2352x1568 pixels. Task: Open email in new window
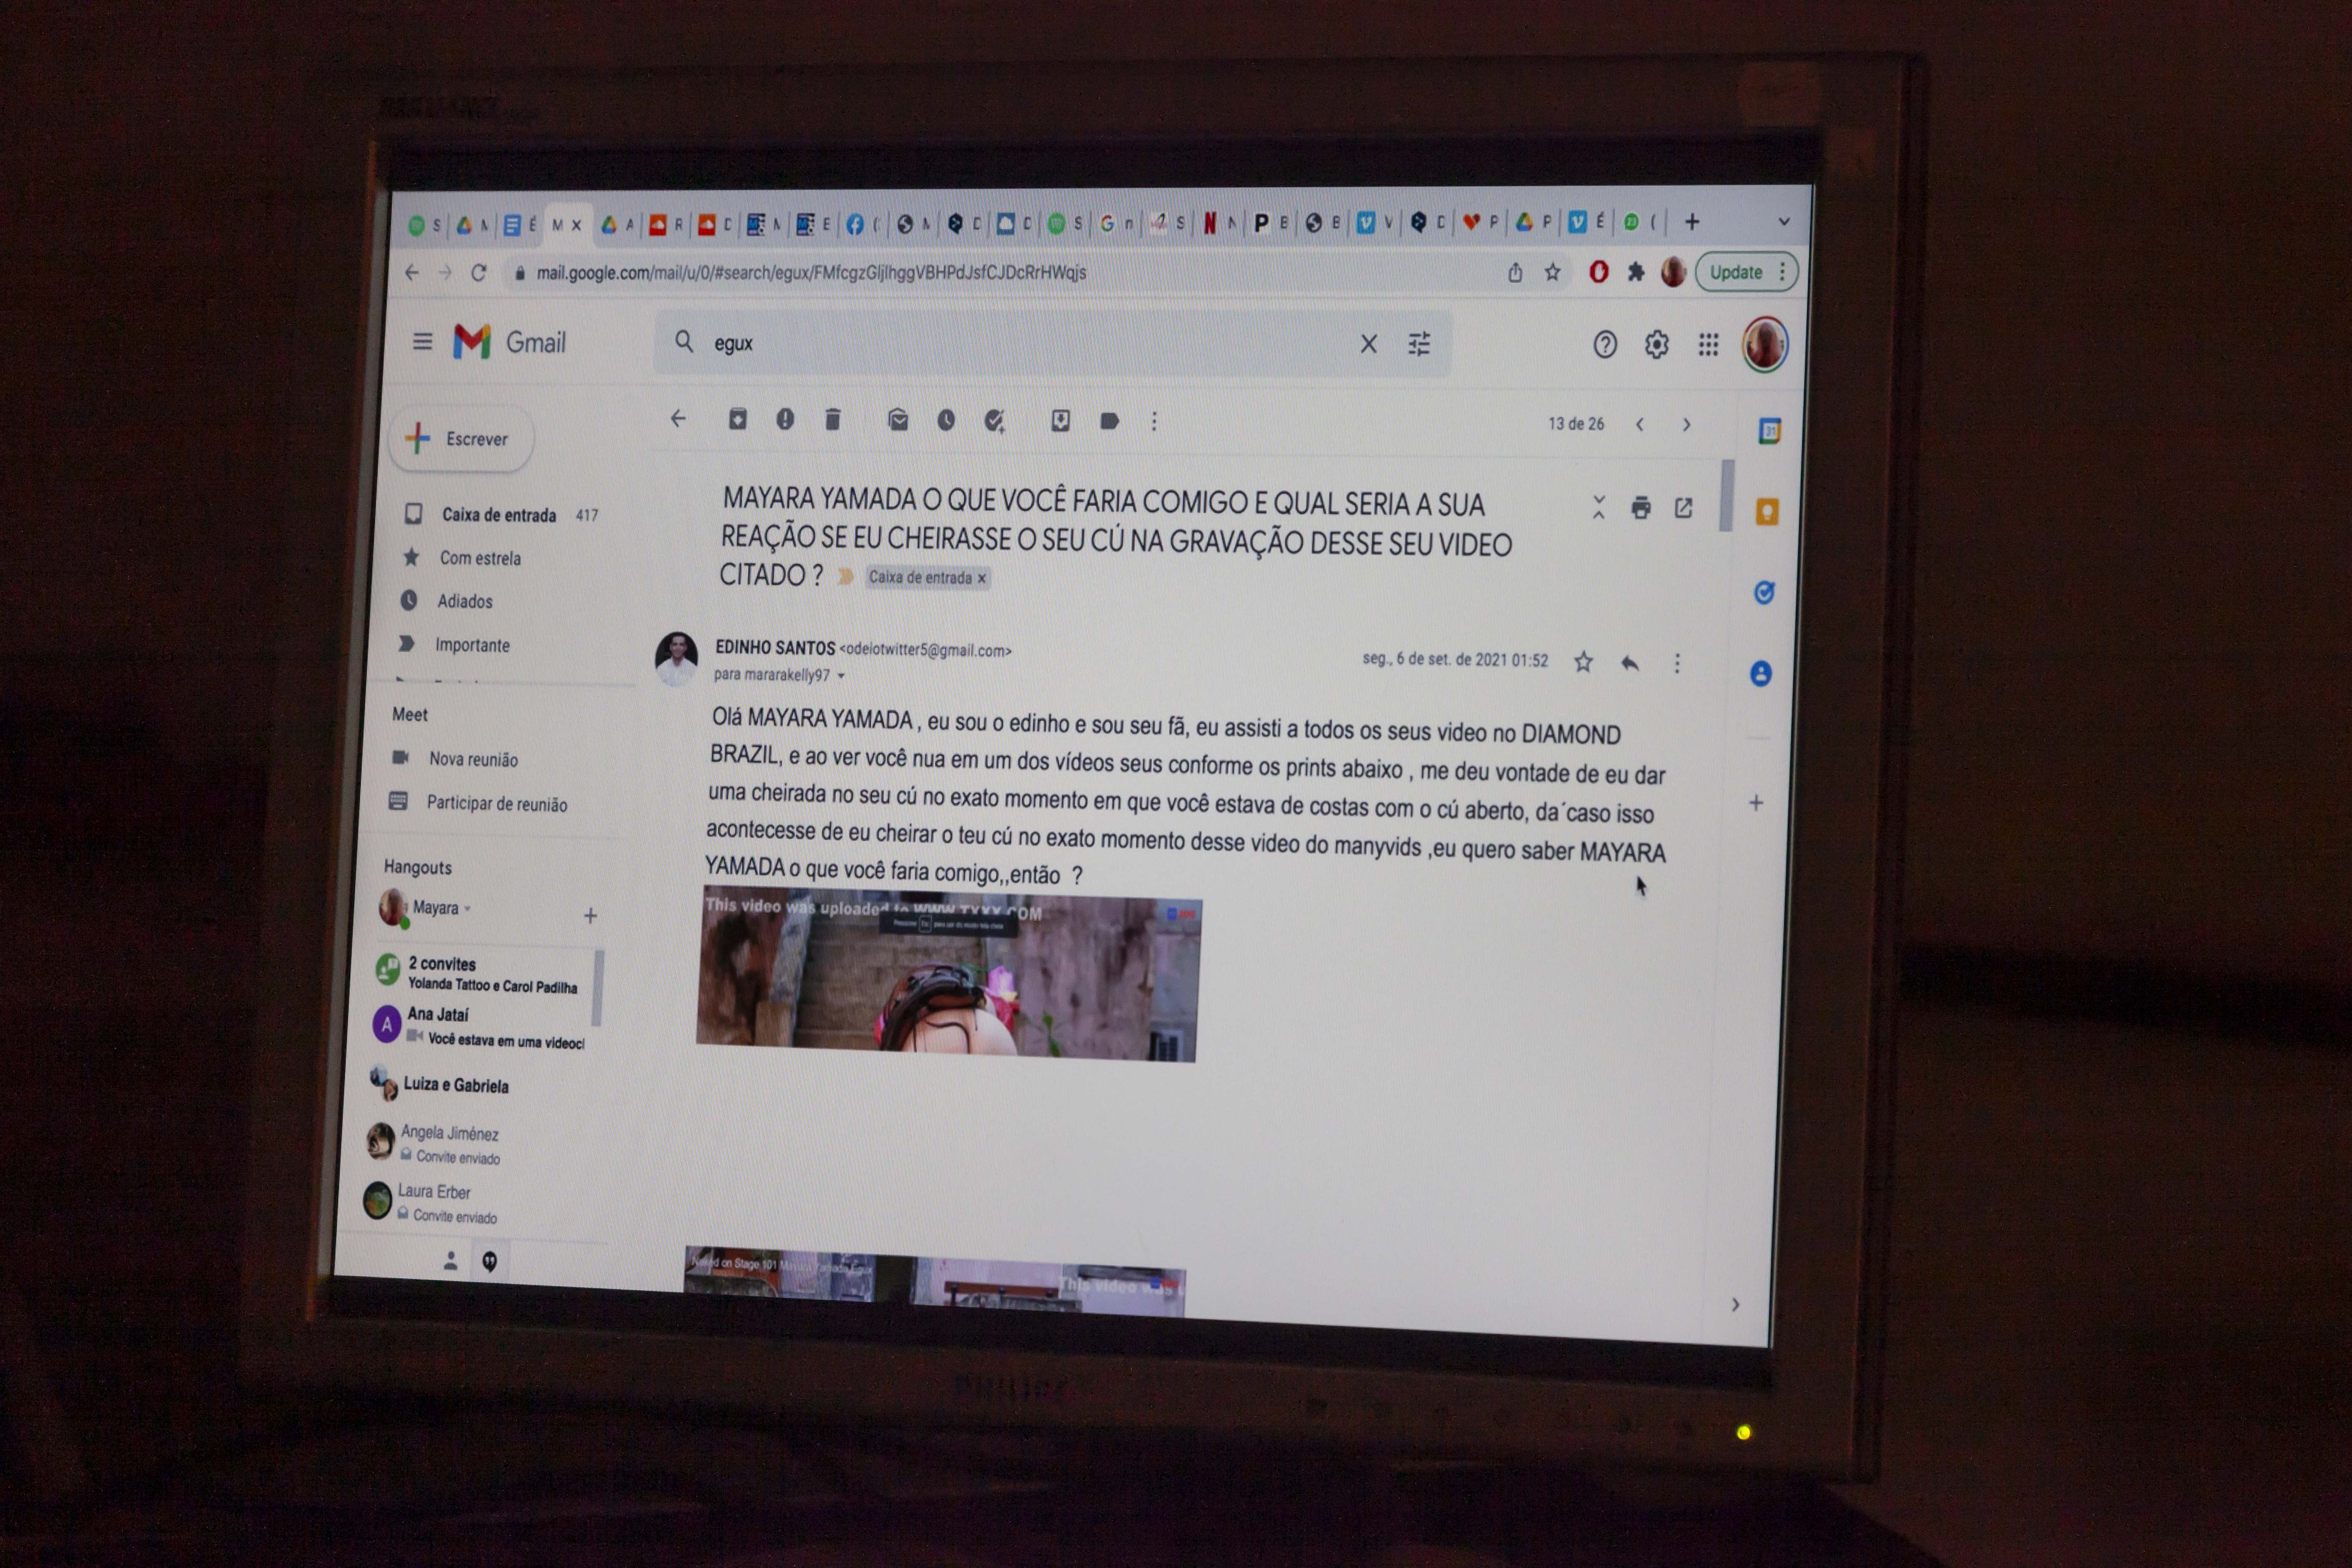point(1684,508)
